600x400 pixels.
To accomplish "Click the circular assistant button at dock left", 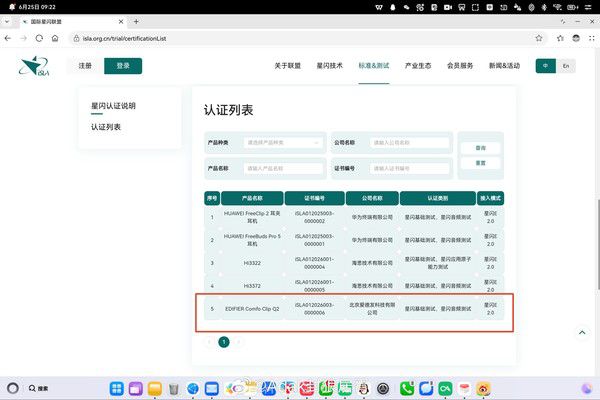I will [13, 388].
